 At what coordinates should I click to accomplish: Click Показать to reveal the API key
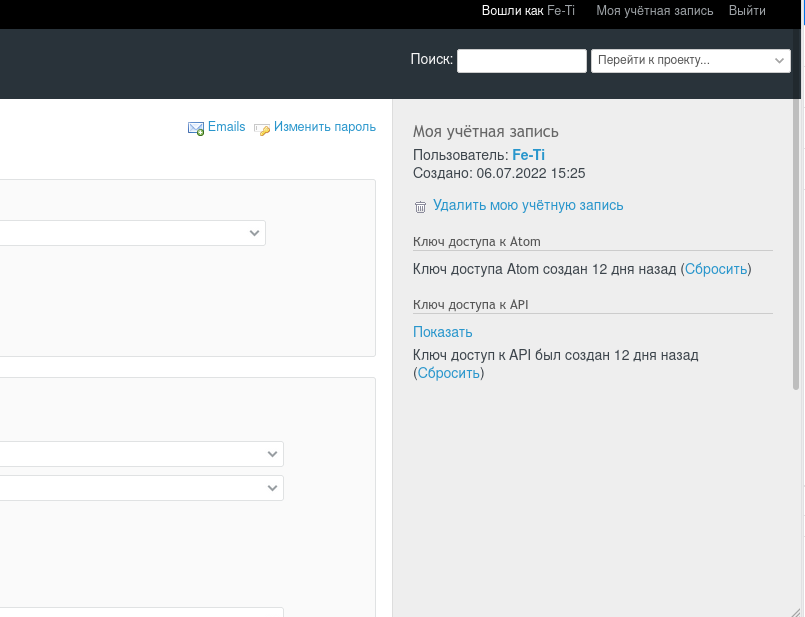pos(442,331)
